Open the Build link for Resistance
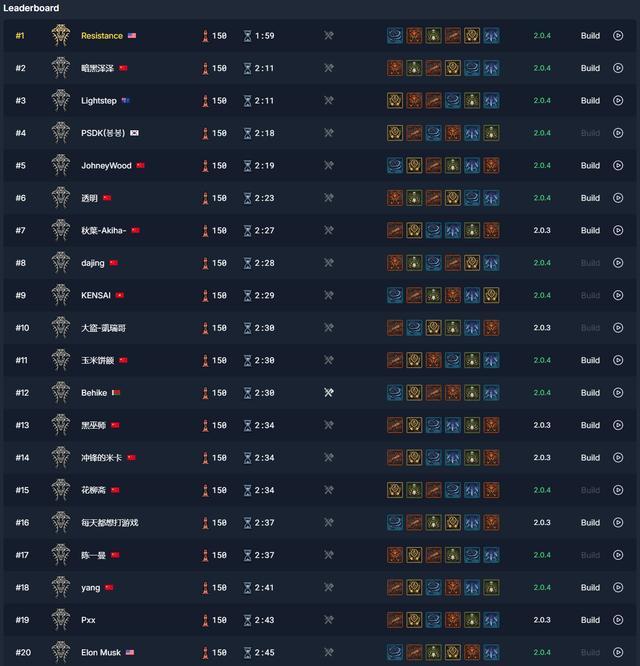Viewport: 640px width, 666px height. point(590,36)
